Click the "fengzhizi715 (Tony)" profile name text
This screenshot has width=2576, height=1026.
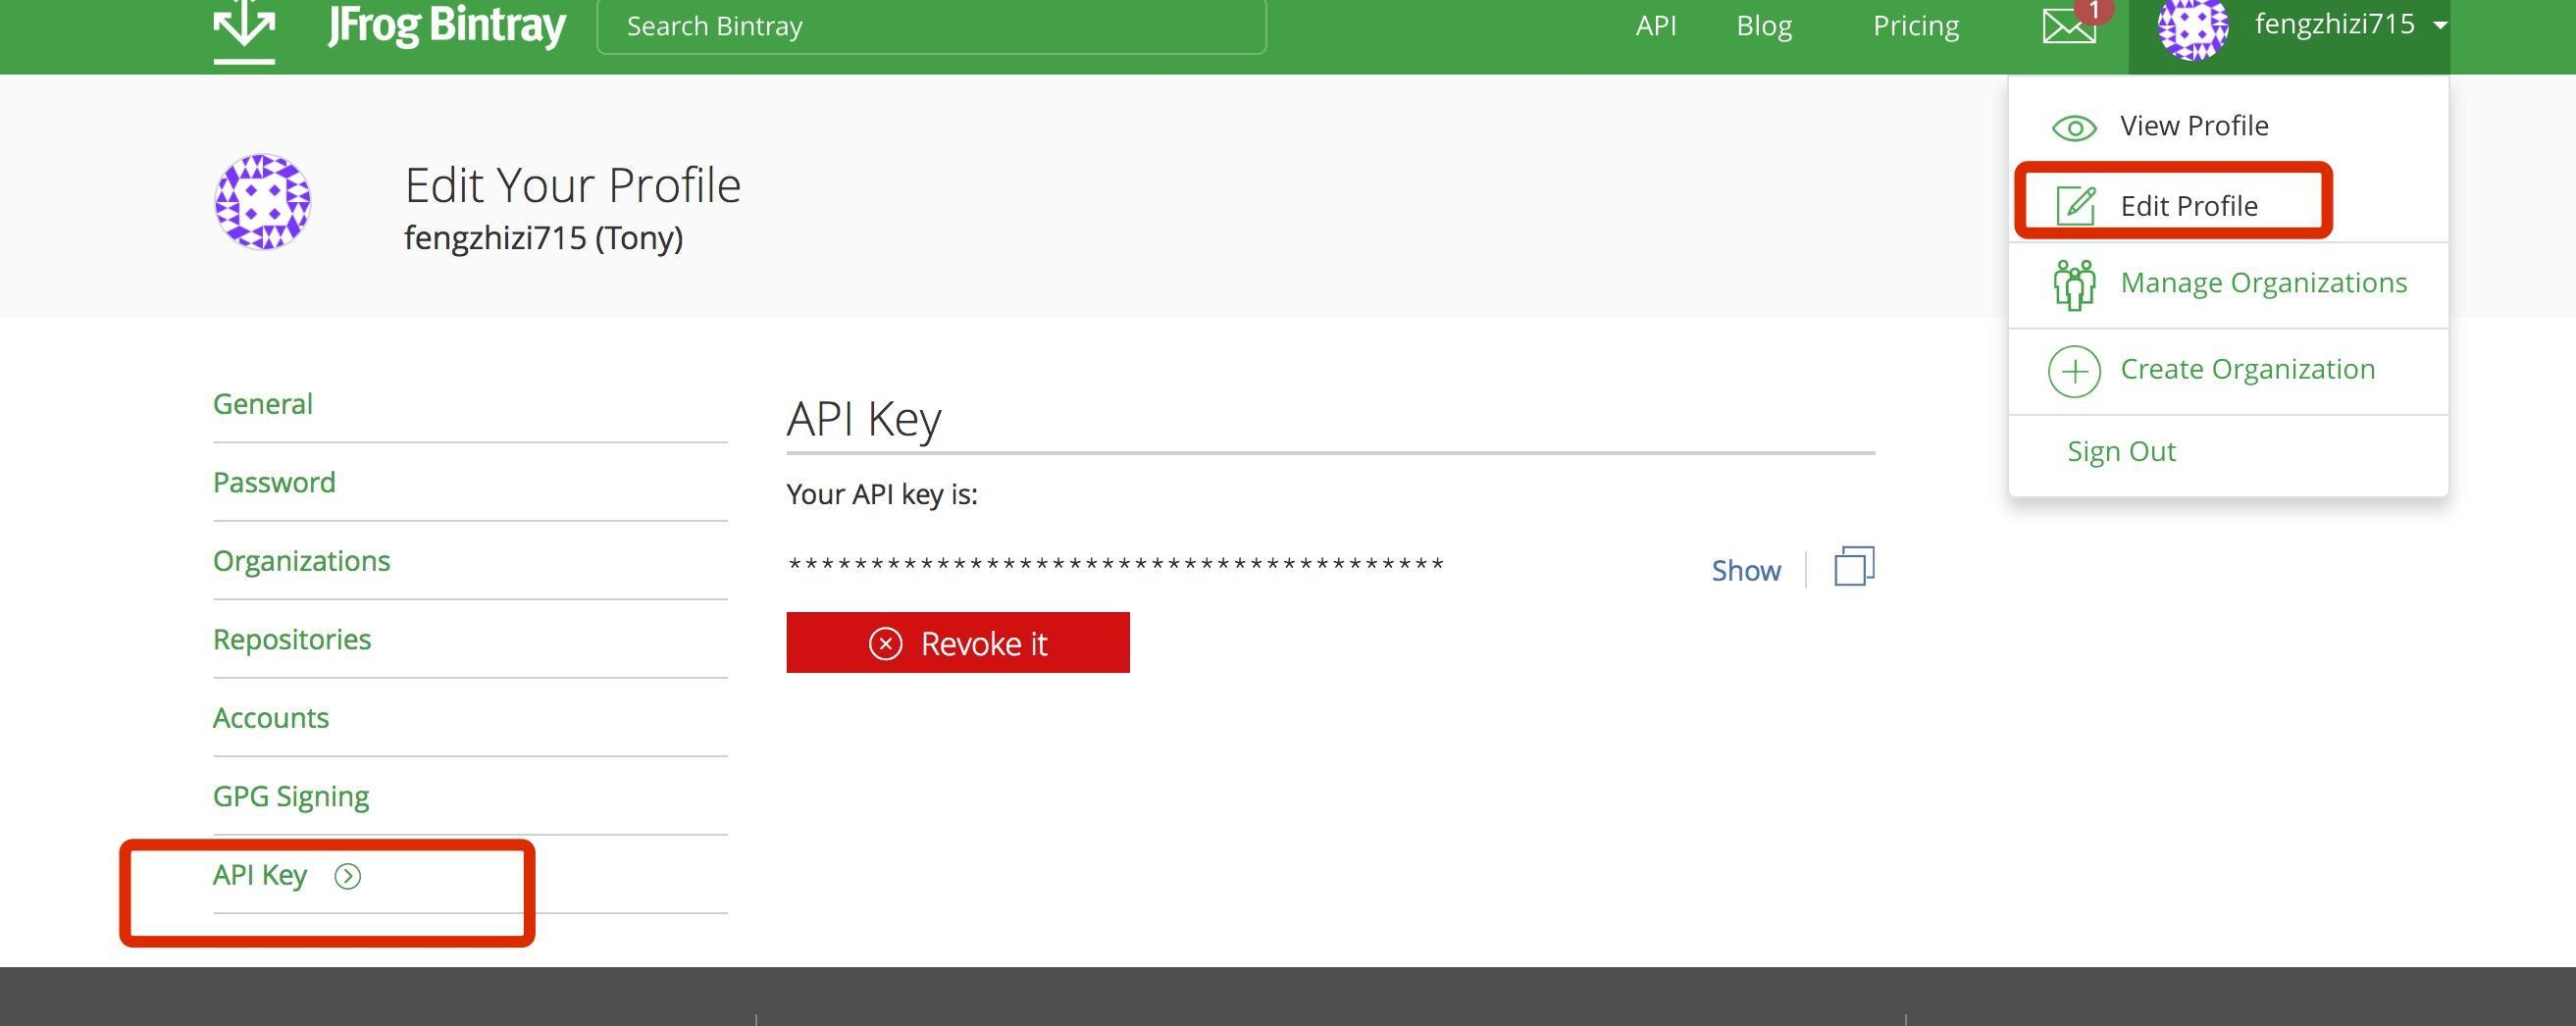pyautogui.click(x=543, y=238)
